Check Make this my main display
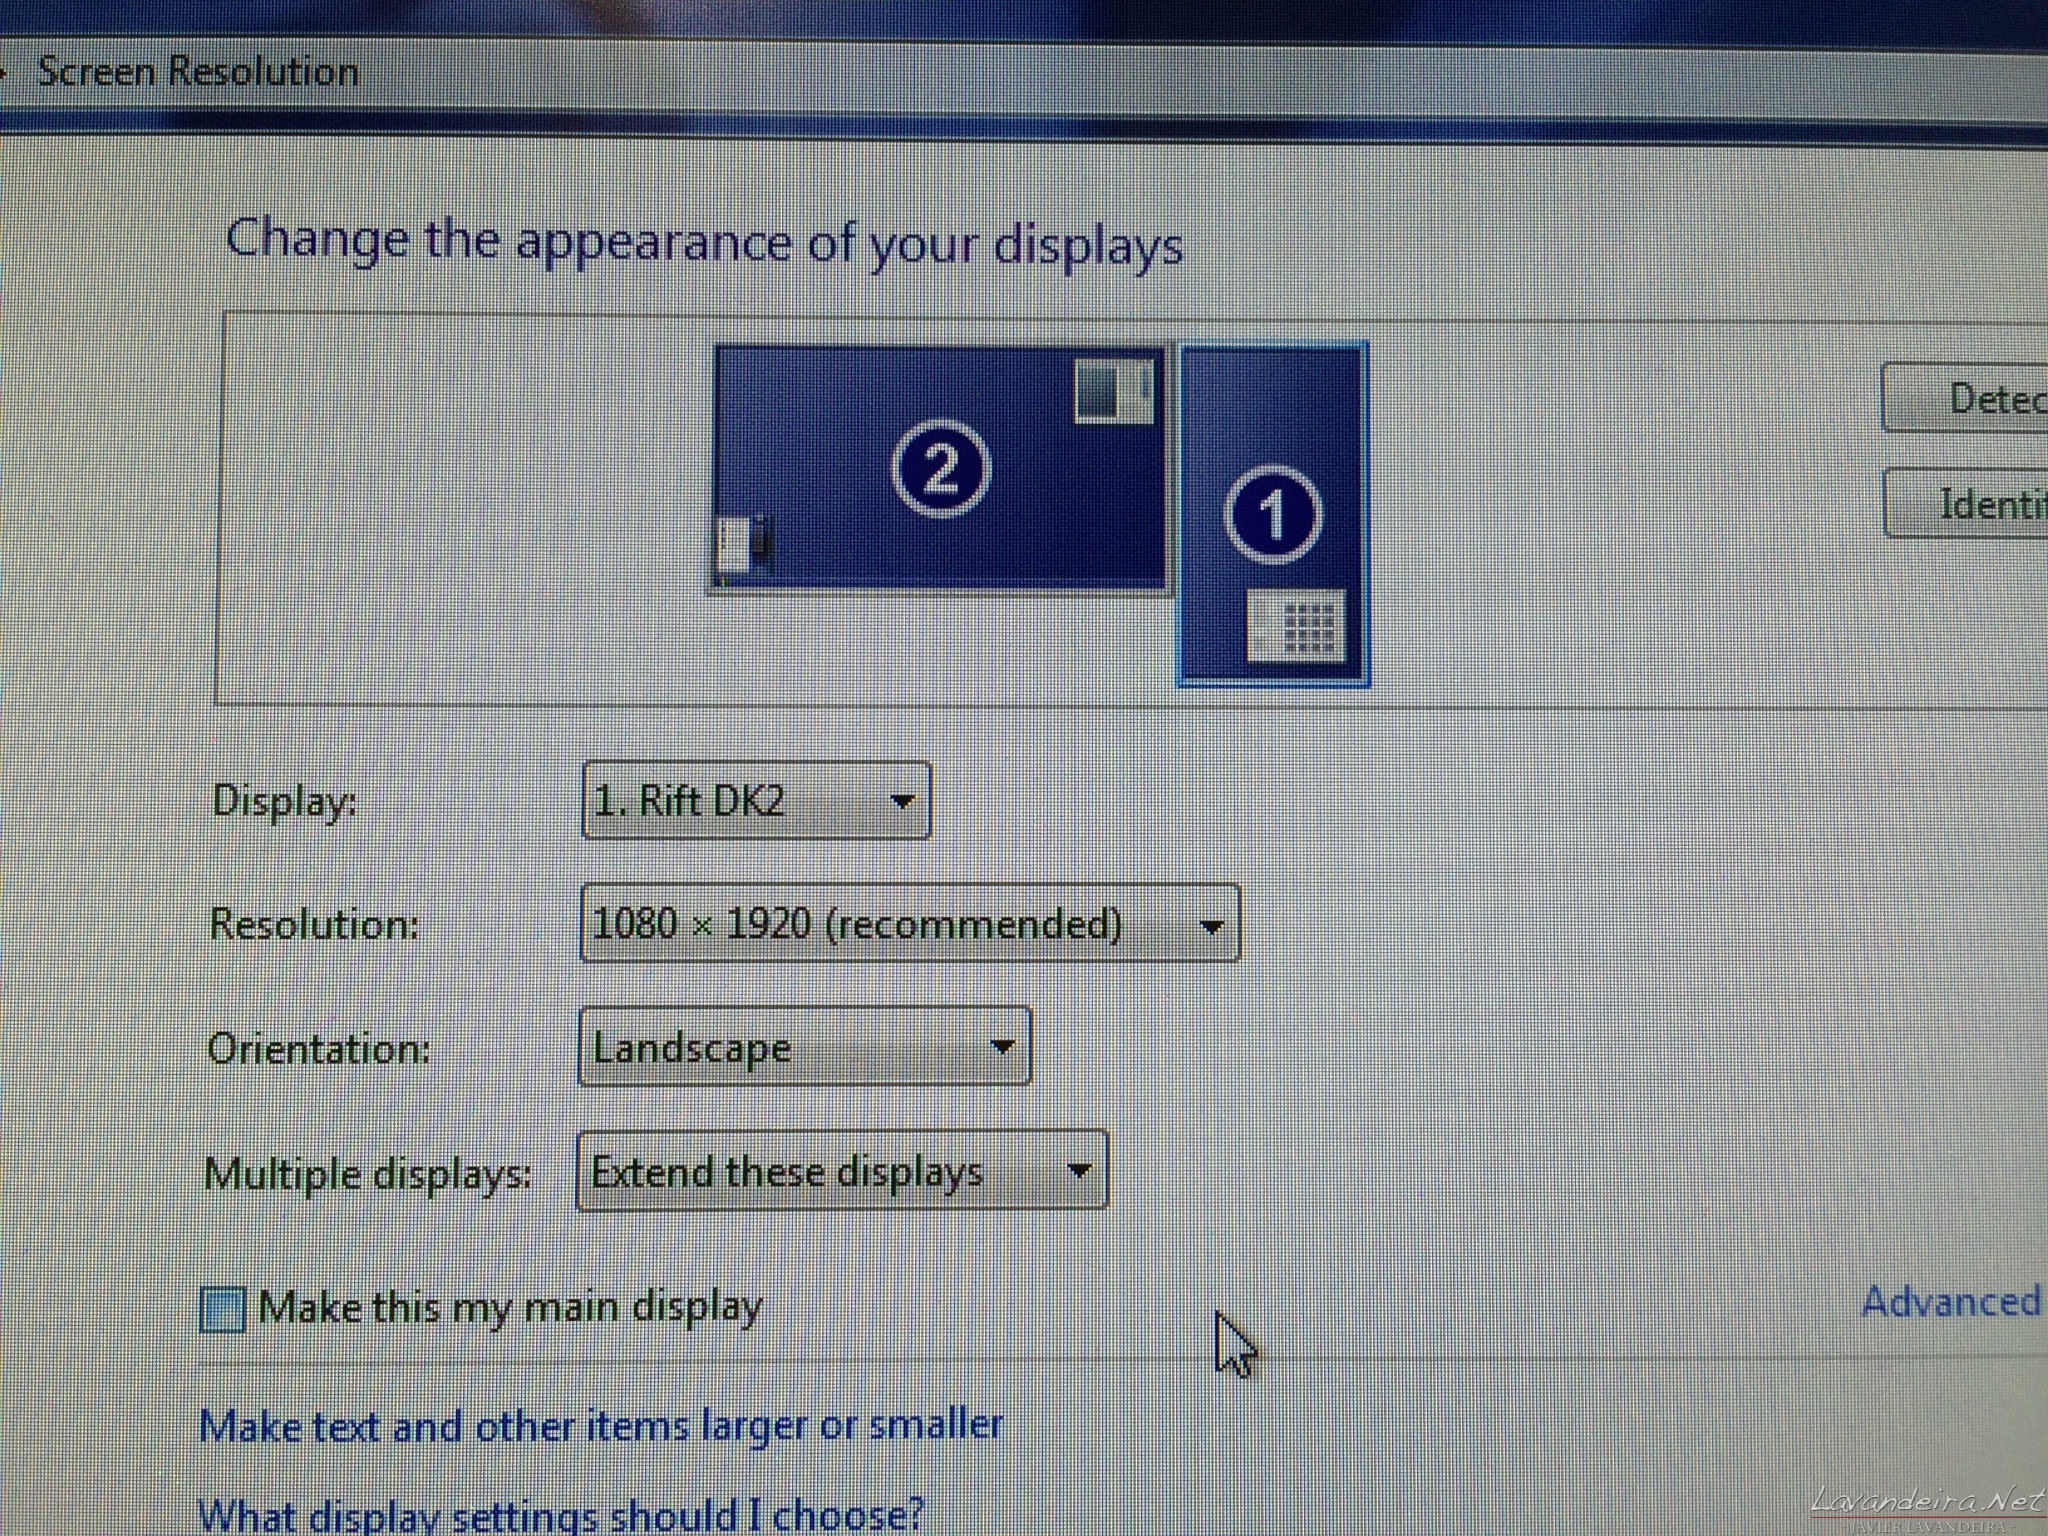Viewport: 2048px width, 1536px height. [x=222, y=1309]
